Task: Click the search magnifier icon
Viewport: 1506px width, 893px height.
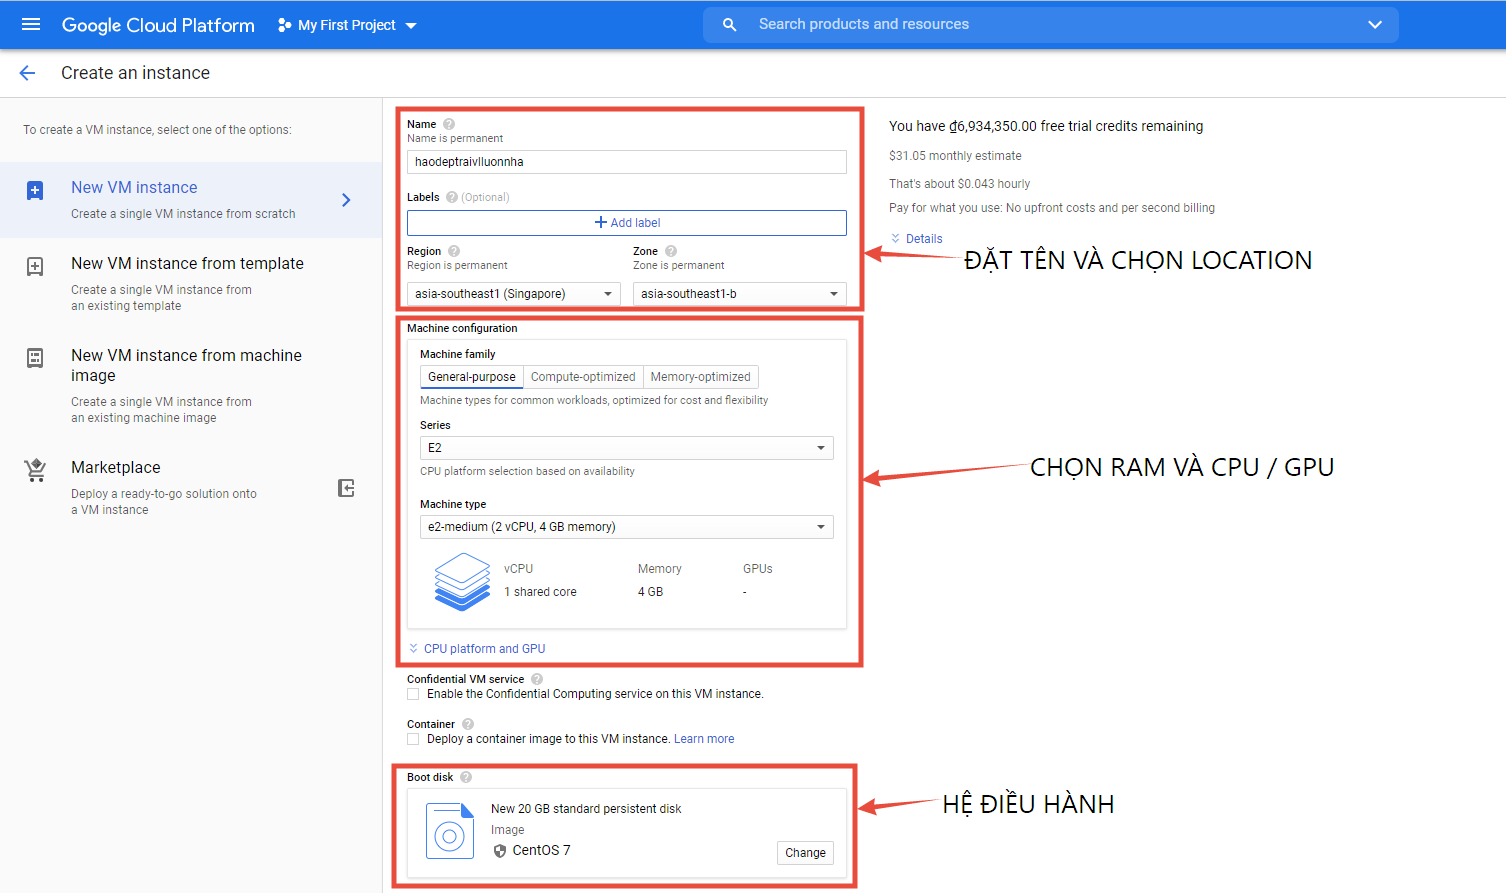Action: [730, 24]
